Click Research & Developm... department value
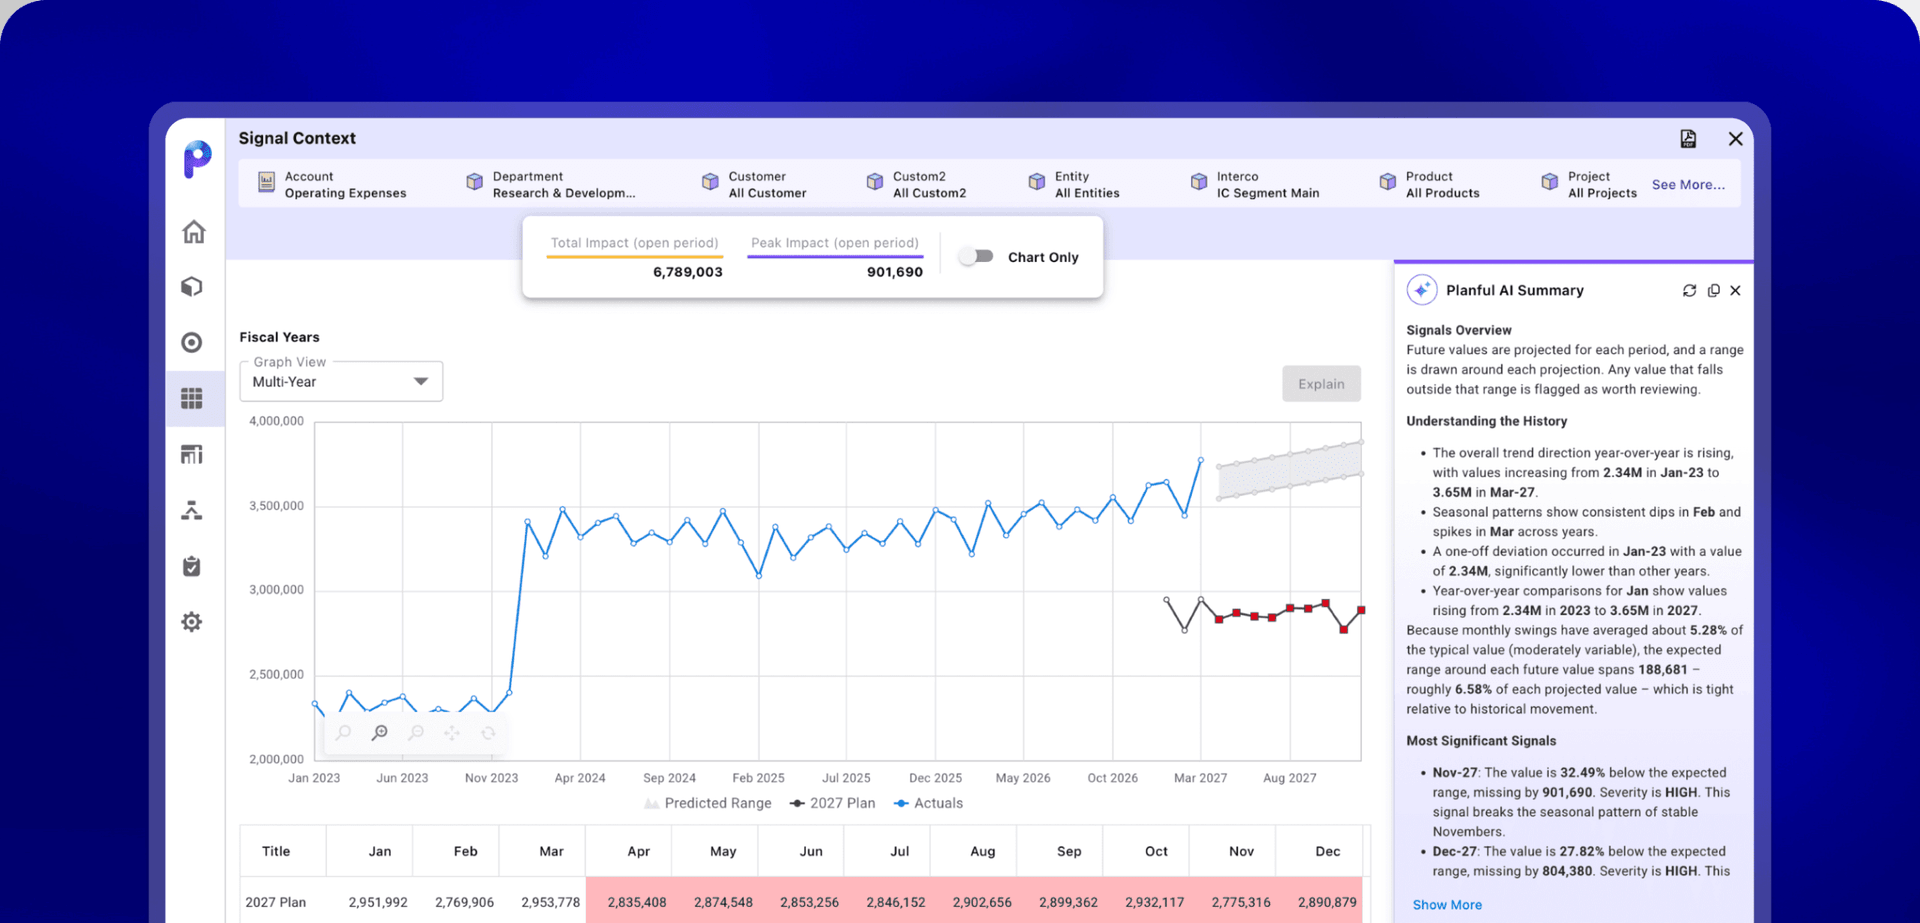 (x=564, y=193)
